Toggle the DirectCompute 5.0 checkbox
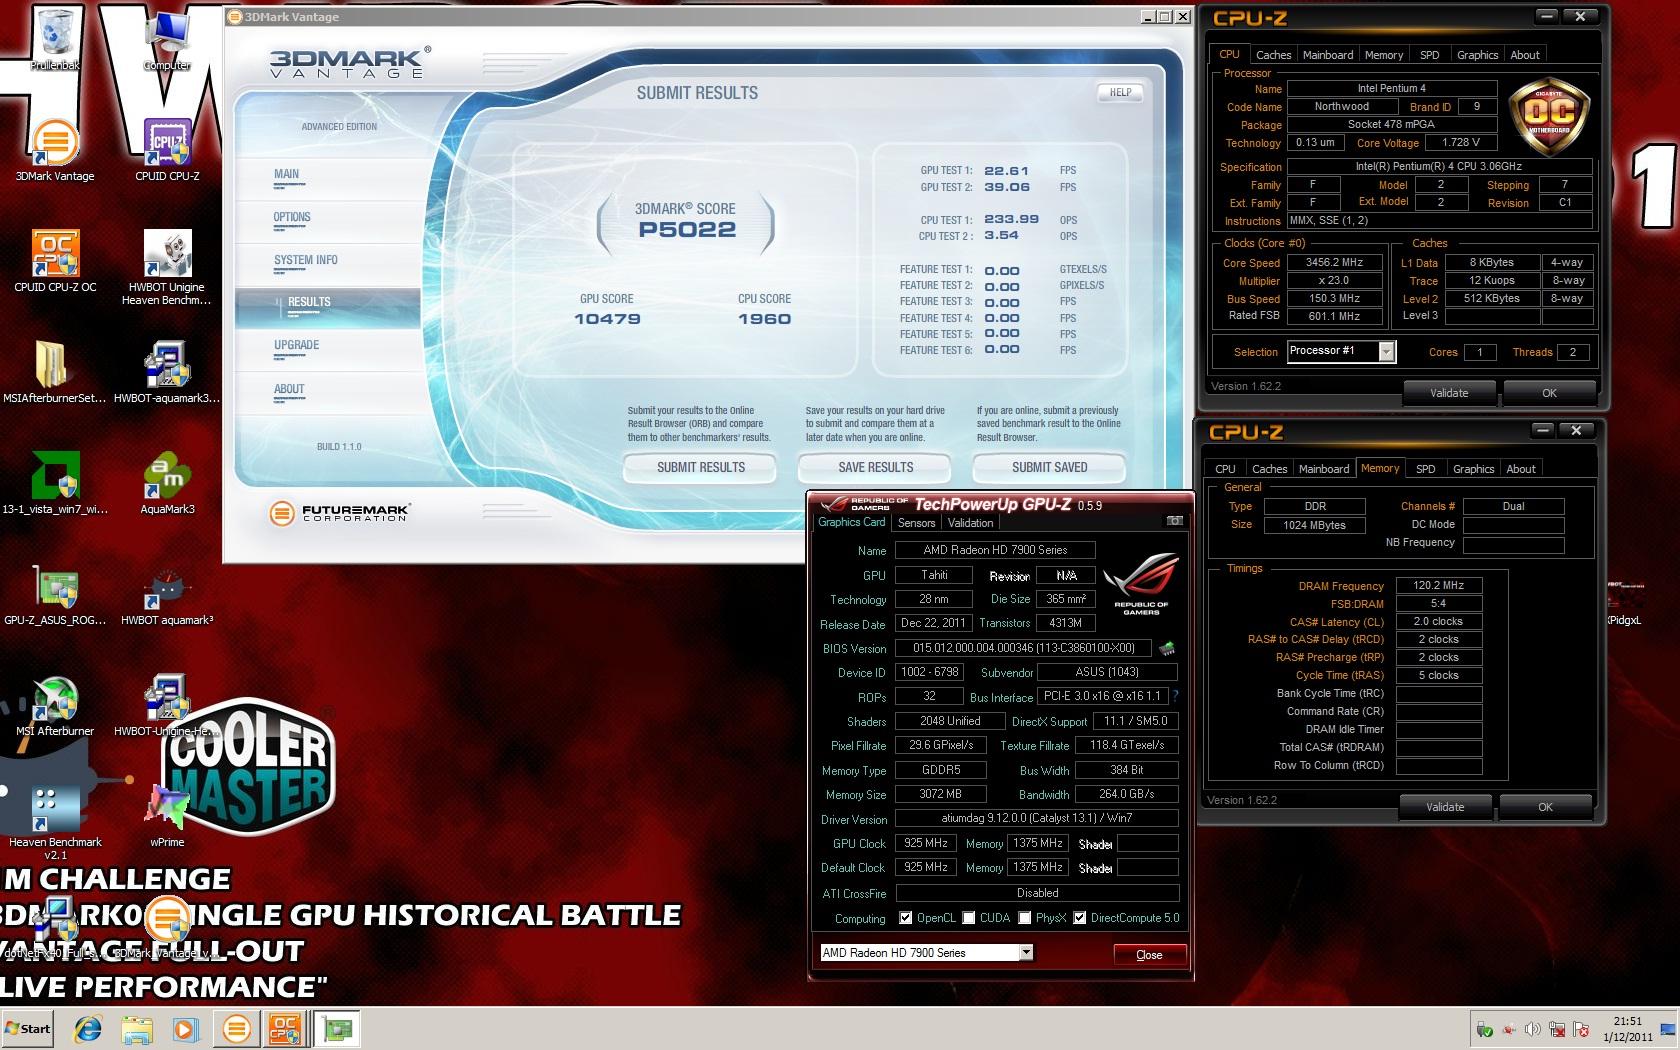 (x=1079, y=918)
